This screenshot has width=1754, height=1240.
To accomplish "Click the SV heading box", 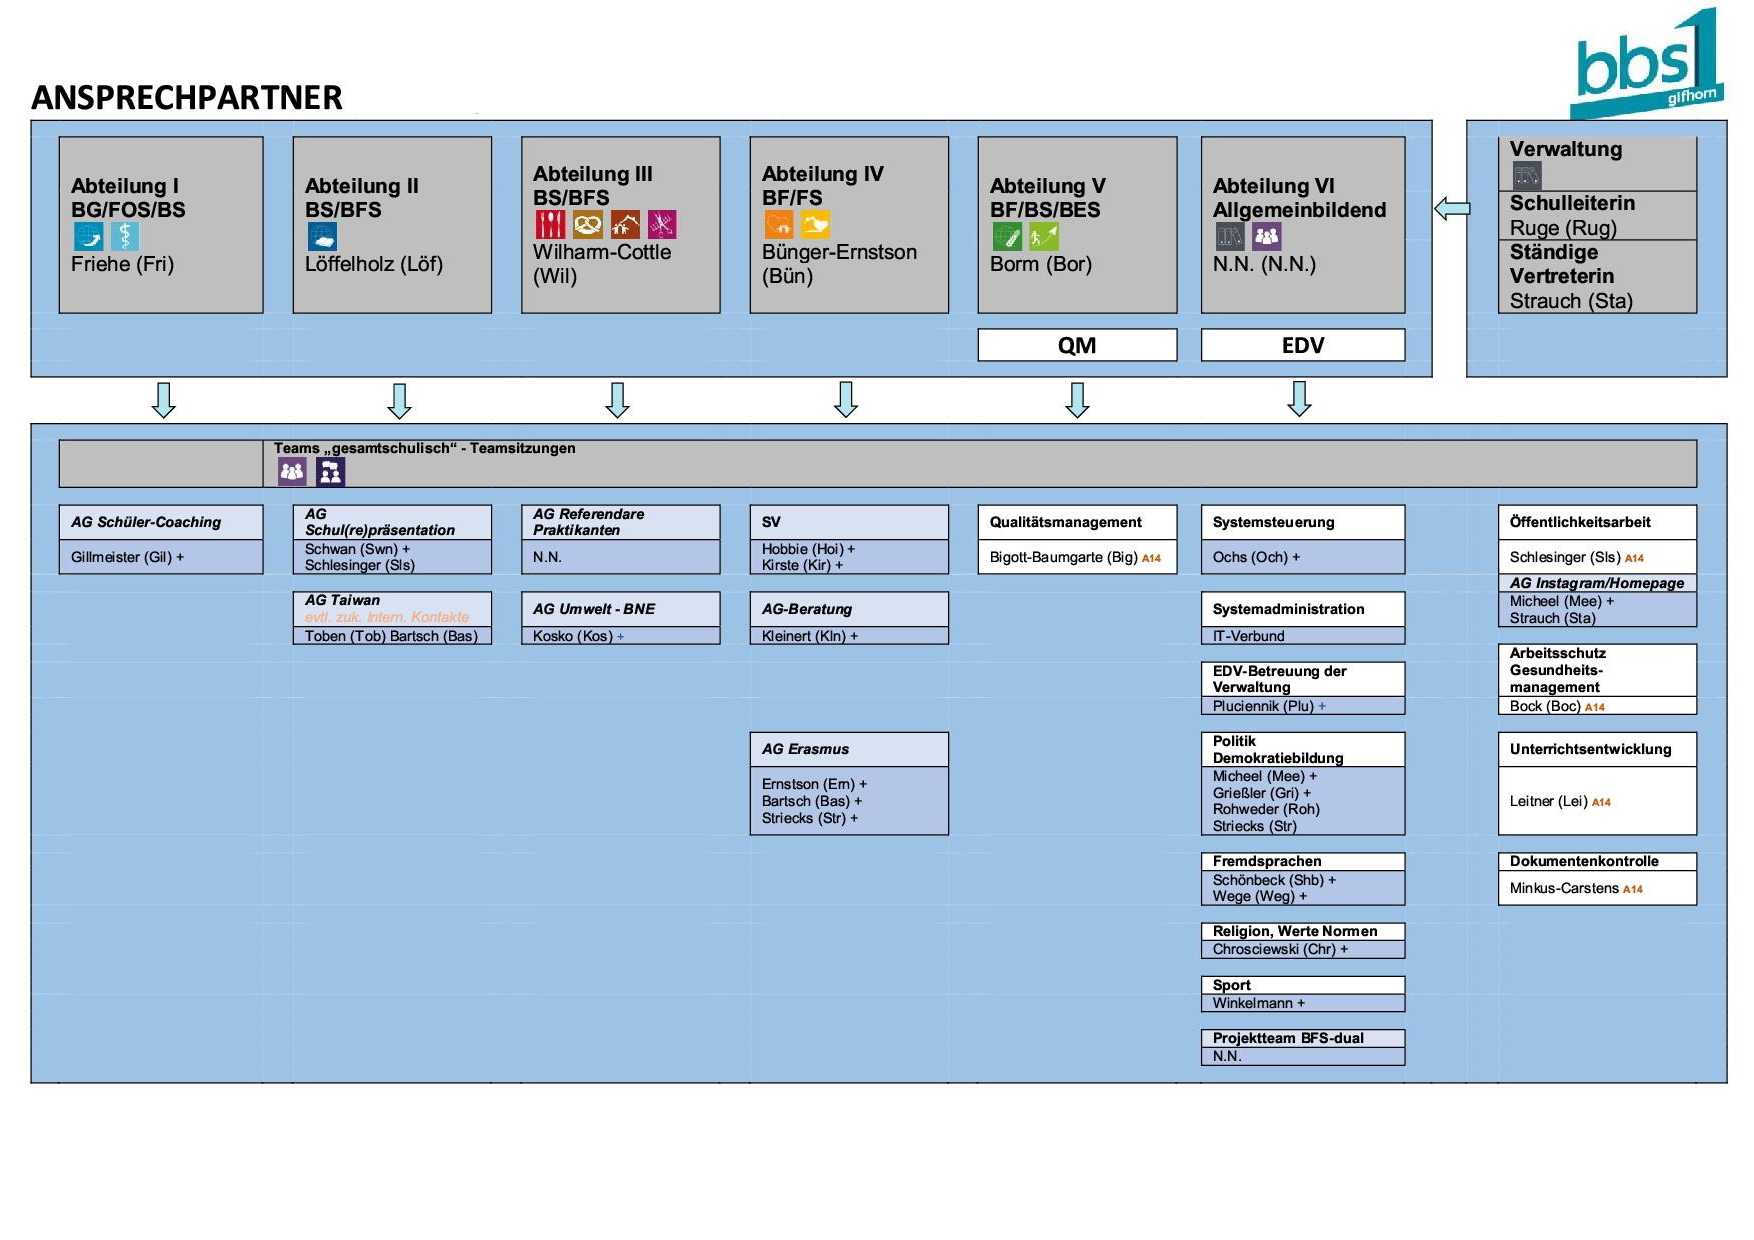I will [849, 522].
